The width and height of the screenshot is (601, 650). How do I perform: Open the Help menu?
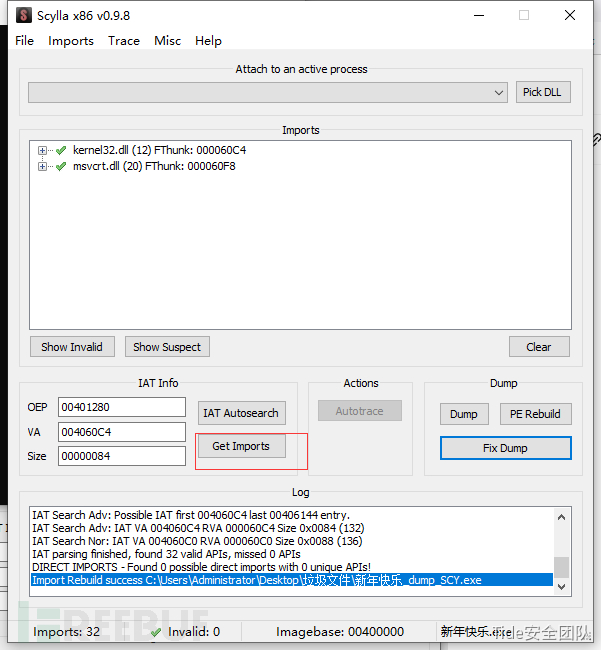tap(208, 41)
